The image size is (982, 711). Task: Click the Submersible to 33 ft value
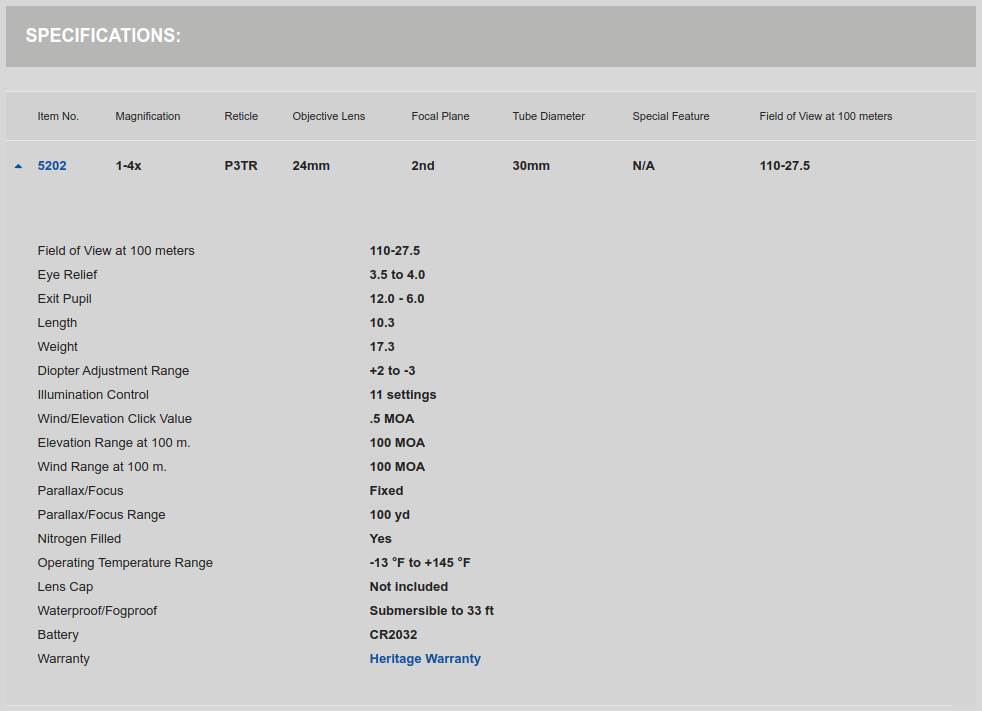pos(432,611)
